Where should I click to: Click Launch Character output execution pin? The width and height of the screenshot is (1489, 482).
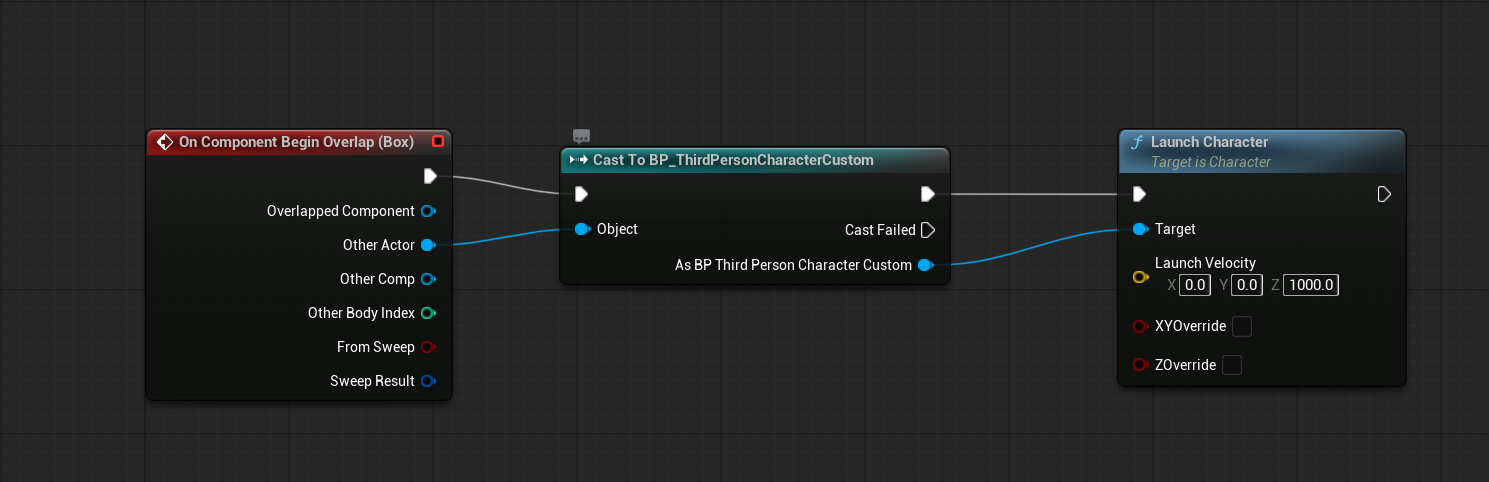(x=1384, y=194)
